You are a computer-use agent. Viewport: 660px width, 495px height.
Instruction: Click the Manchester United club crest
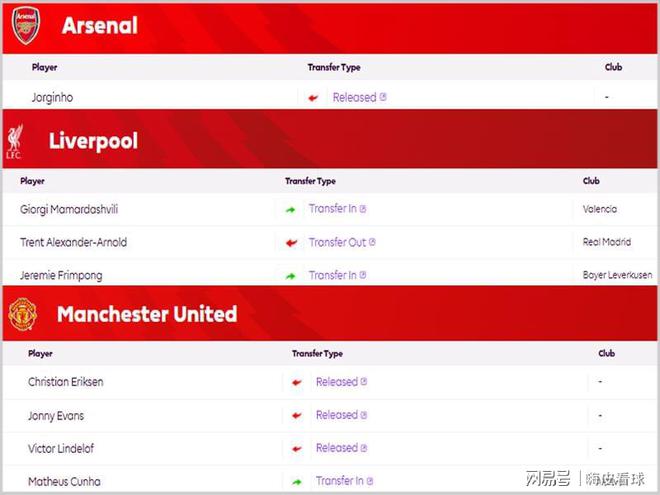click(22, 314)
